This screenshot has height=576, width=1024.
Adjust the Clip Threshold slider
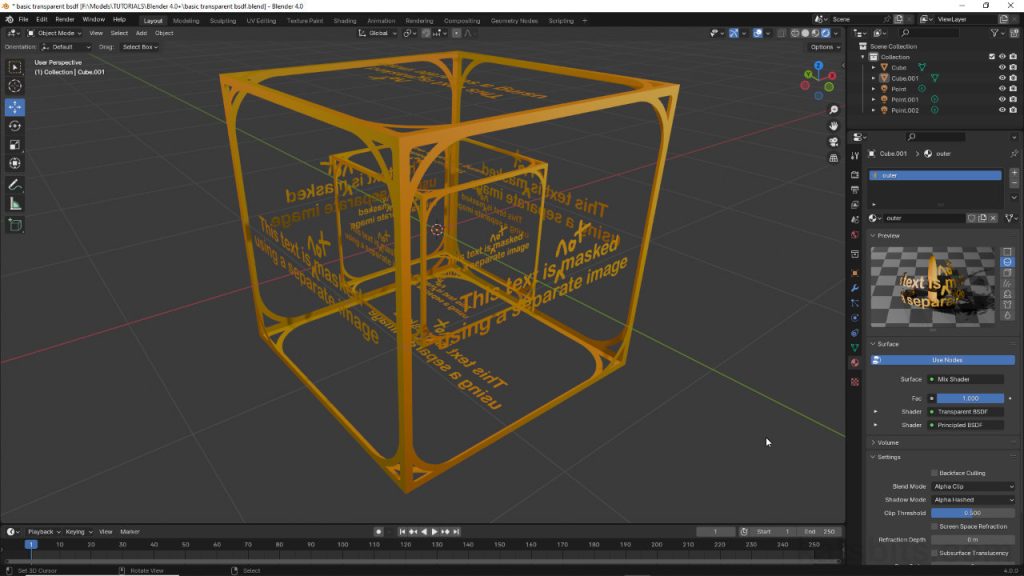pos(972,513)
